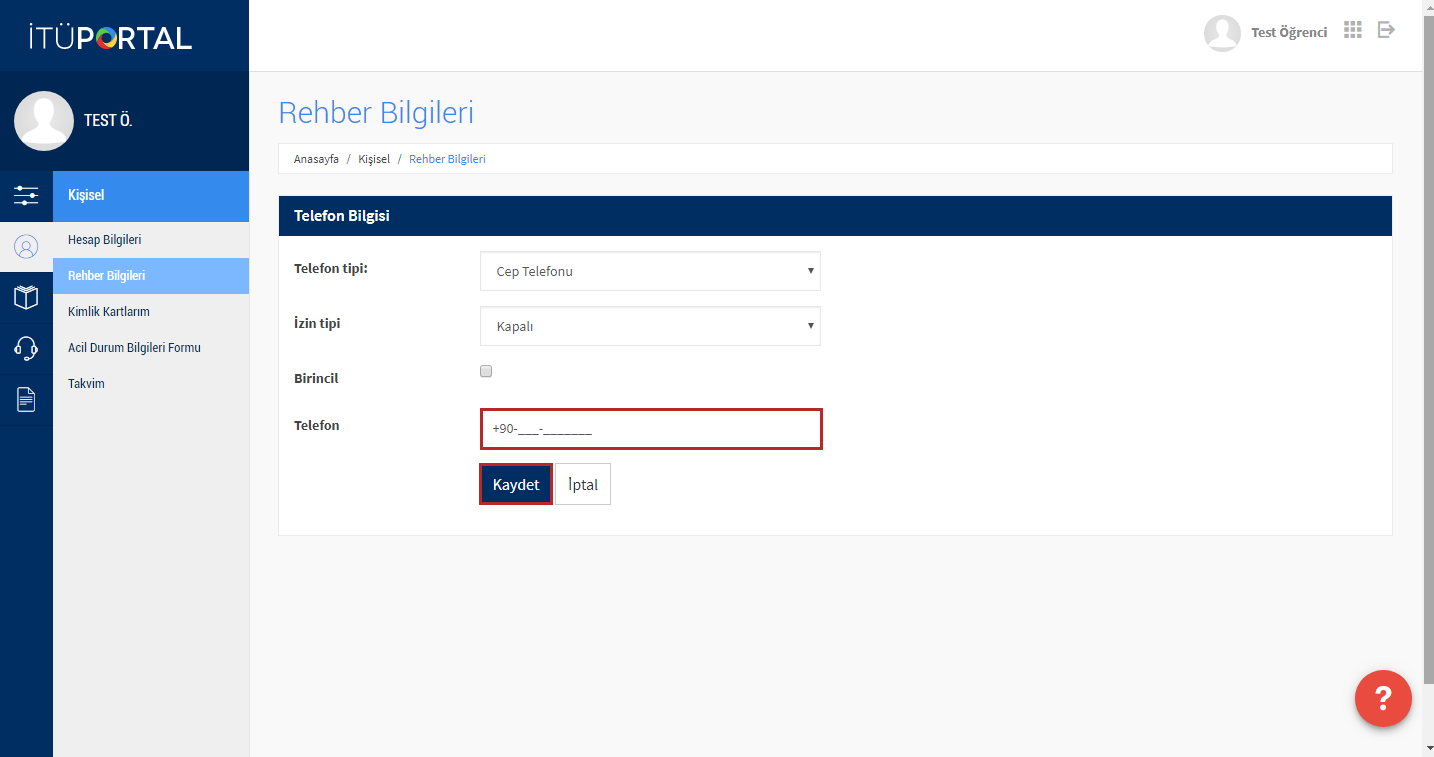Open Acil Durum Bilgileri Formu
Screen dimensions: 1434x757
(134, 348)
